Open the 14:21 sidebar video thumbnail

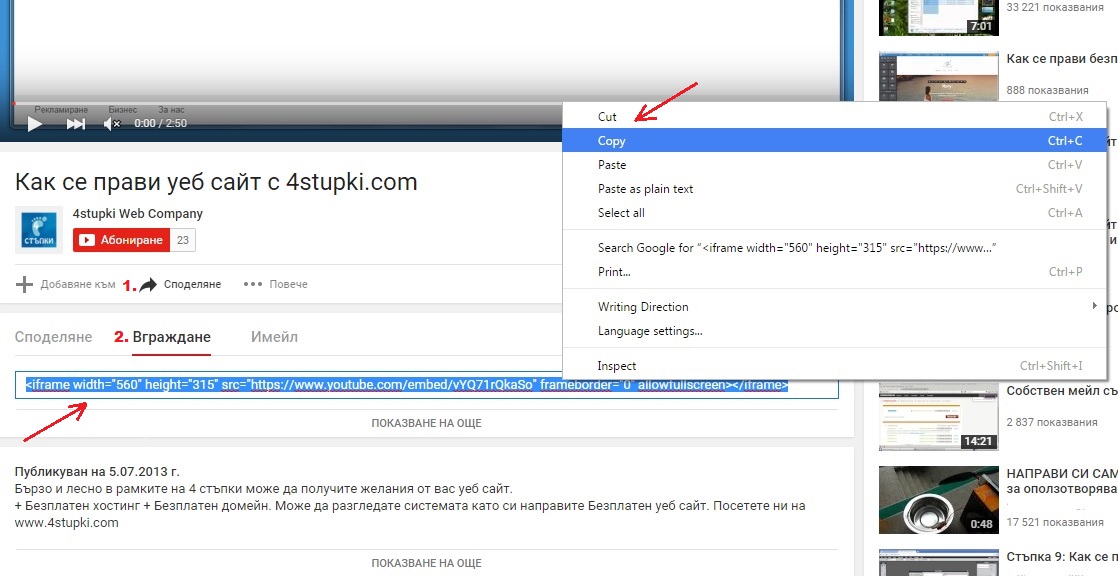(938, 417)
